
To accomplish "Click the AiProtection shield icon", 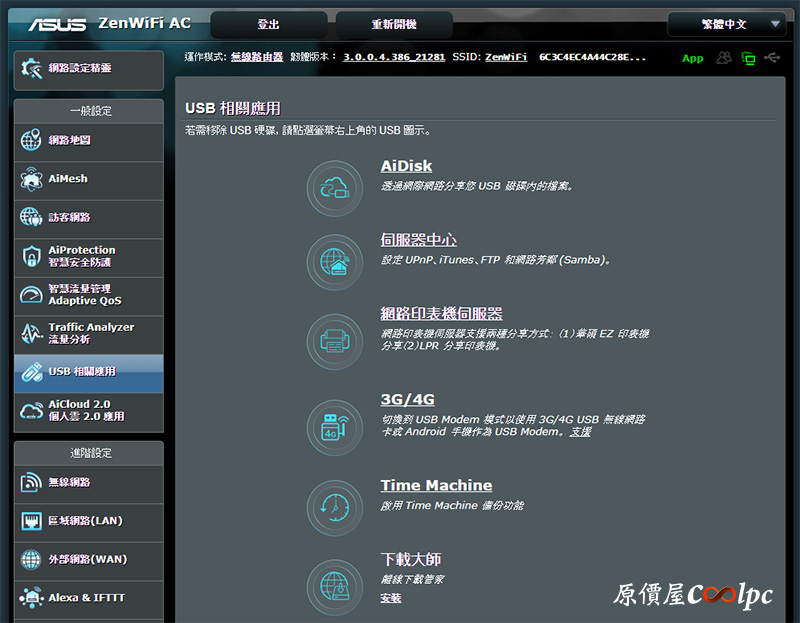I will pos(31,256).
